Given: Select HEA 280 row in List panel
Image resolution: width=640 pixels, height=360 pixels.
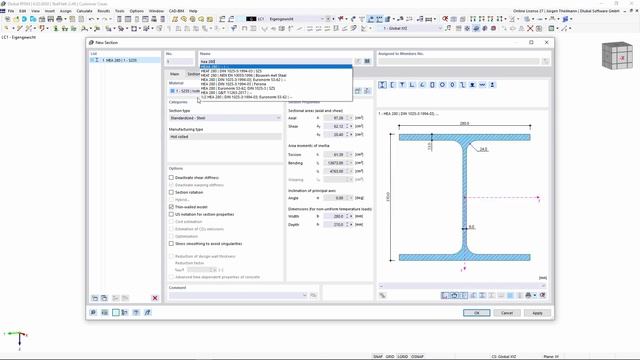Looking at the screenshot, I should [x=125, y=60].
